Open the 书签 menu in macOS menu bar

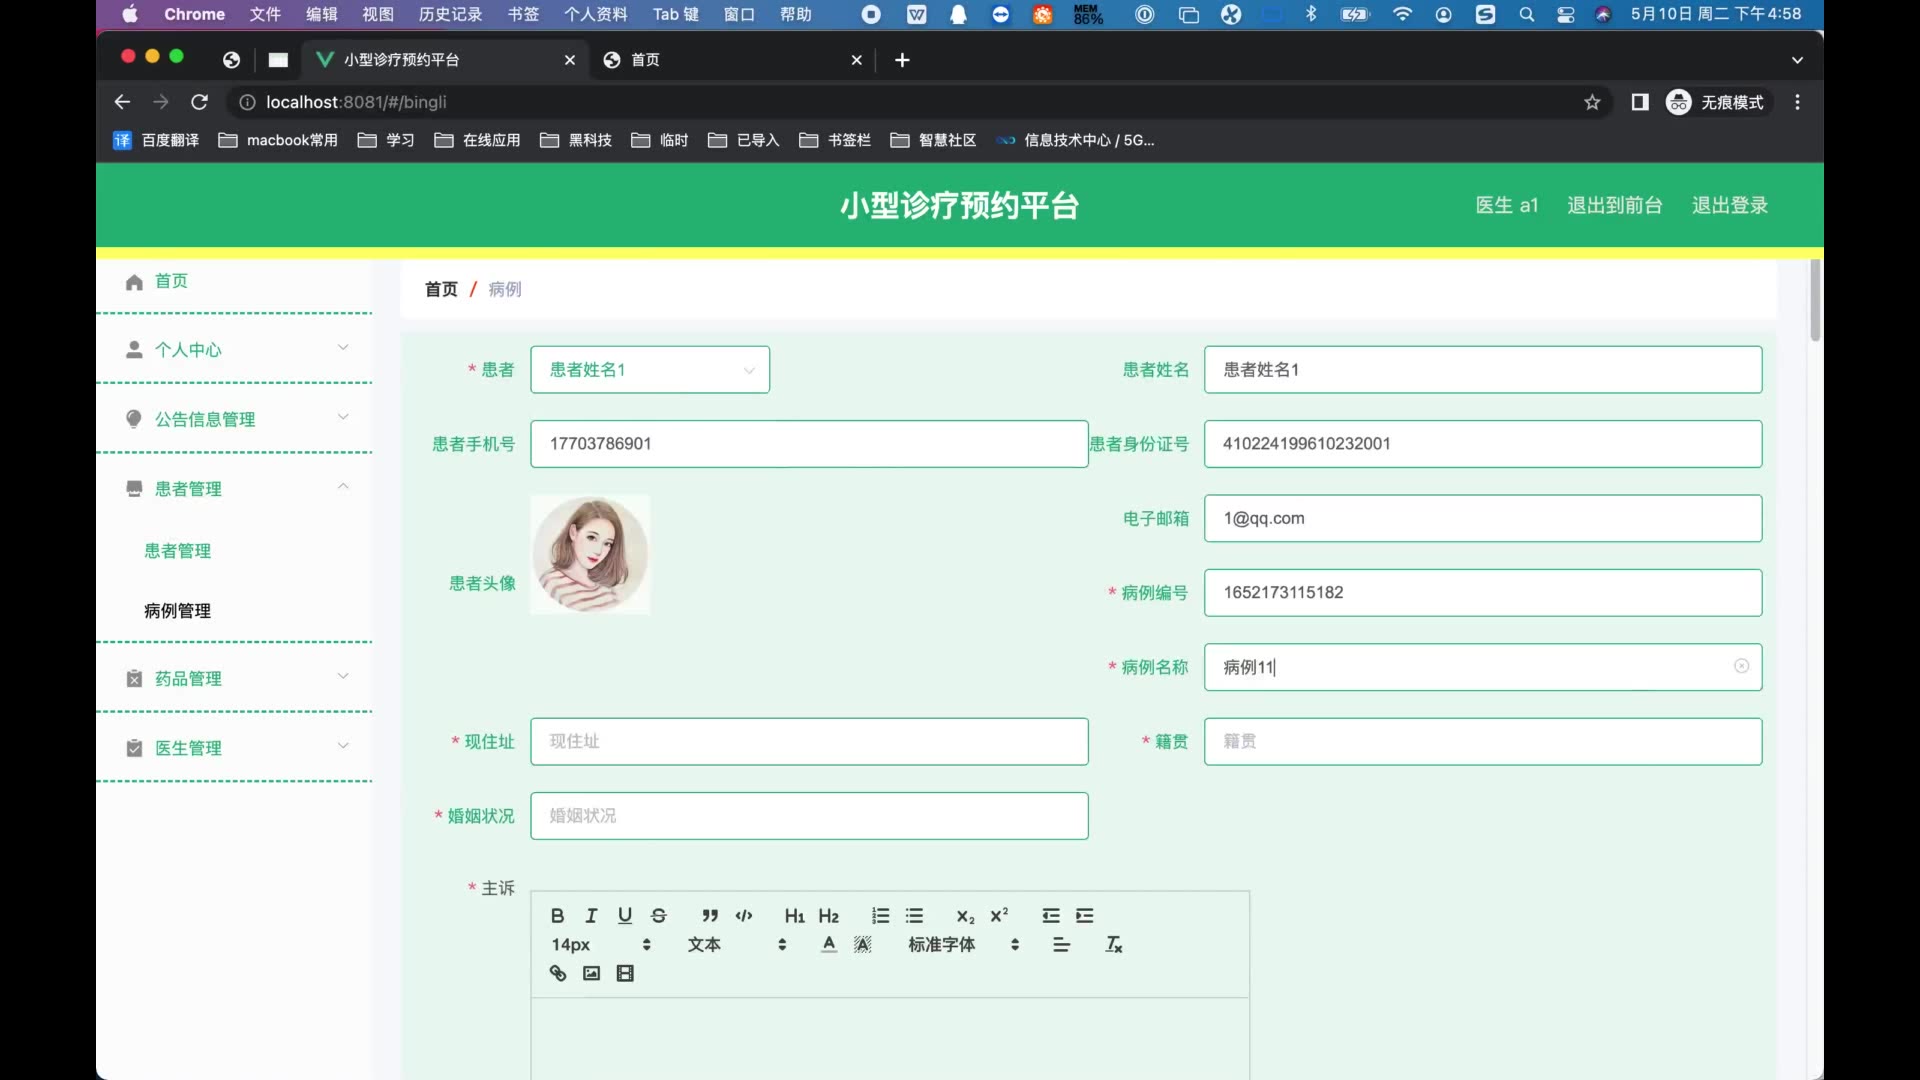(x=523, y=14)
